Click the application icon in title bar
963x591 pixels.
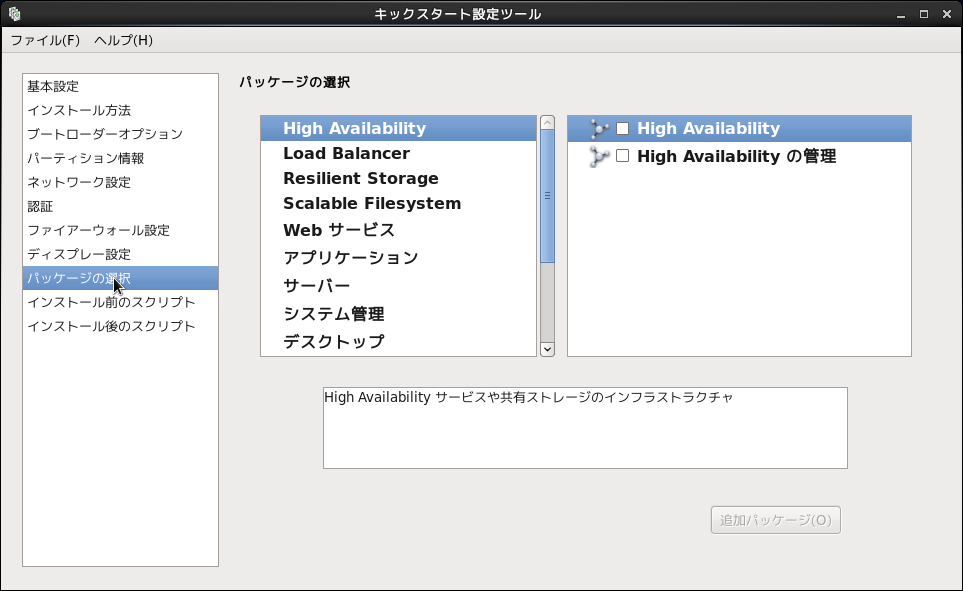(14, 14)
